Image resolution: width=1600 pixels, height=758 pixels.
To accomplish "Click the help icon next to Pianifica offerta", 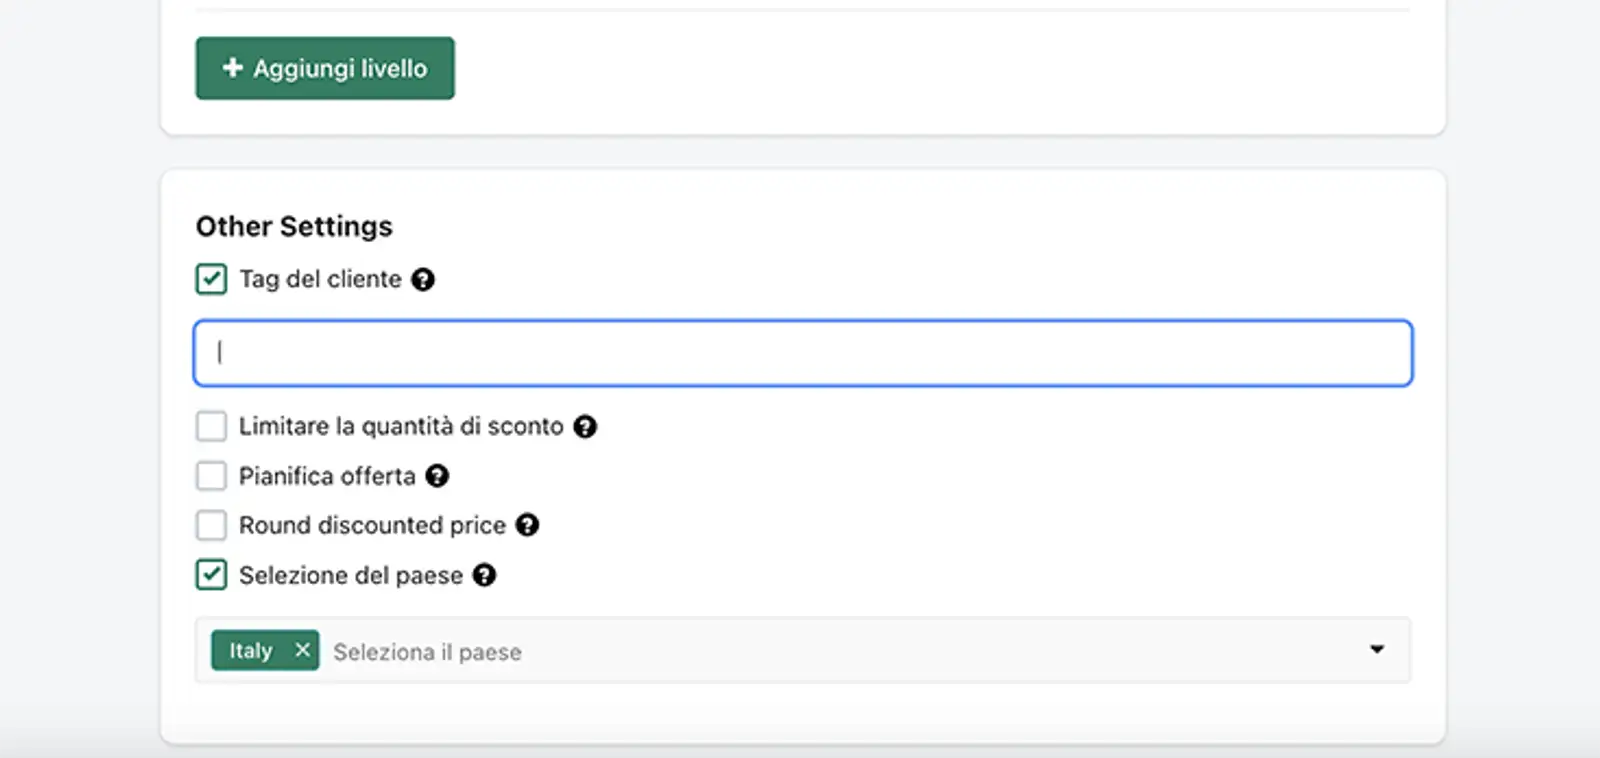I will point(437,476).
